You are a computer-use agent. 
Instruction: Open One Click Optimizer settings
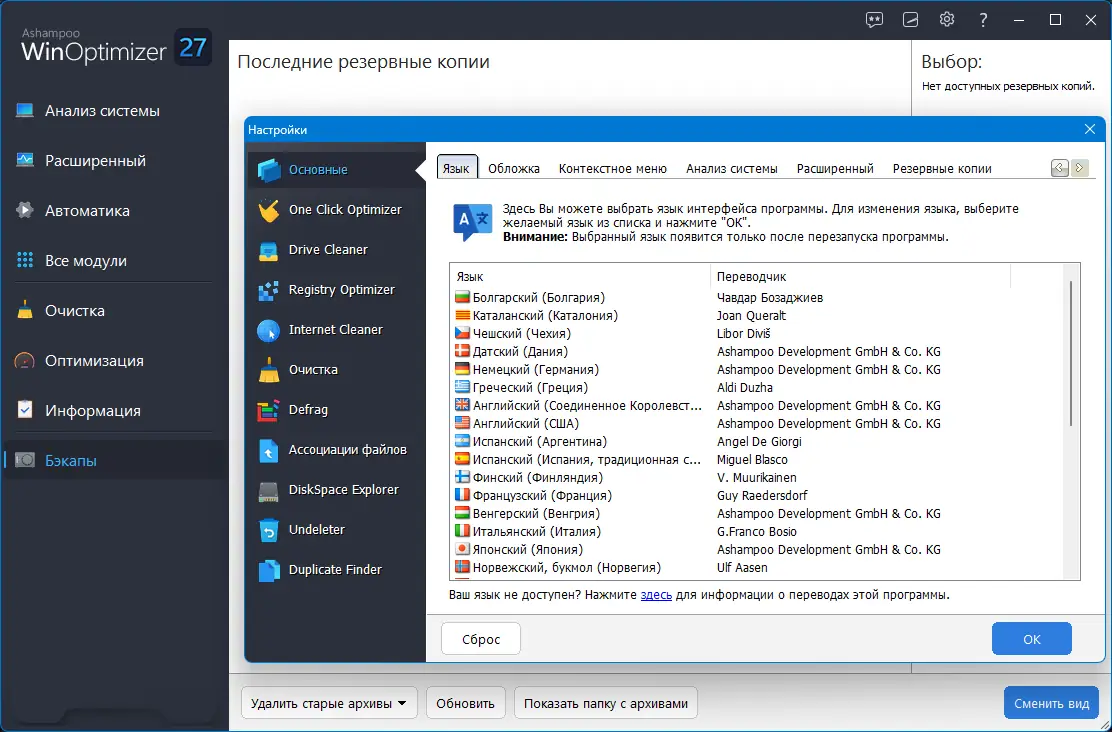335,210
